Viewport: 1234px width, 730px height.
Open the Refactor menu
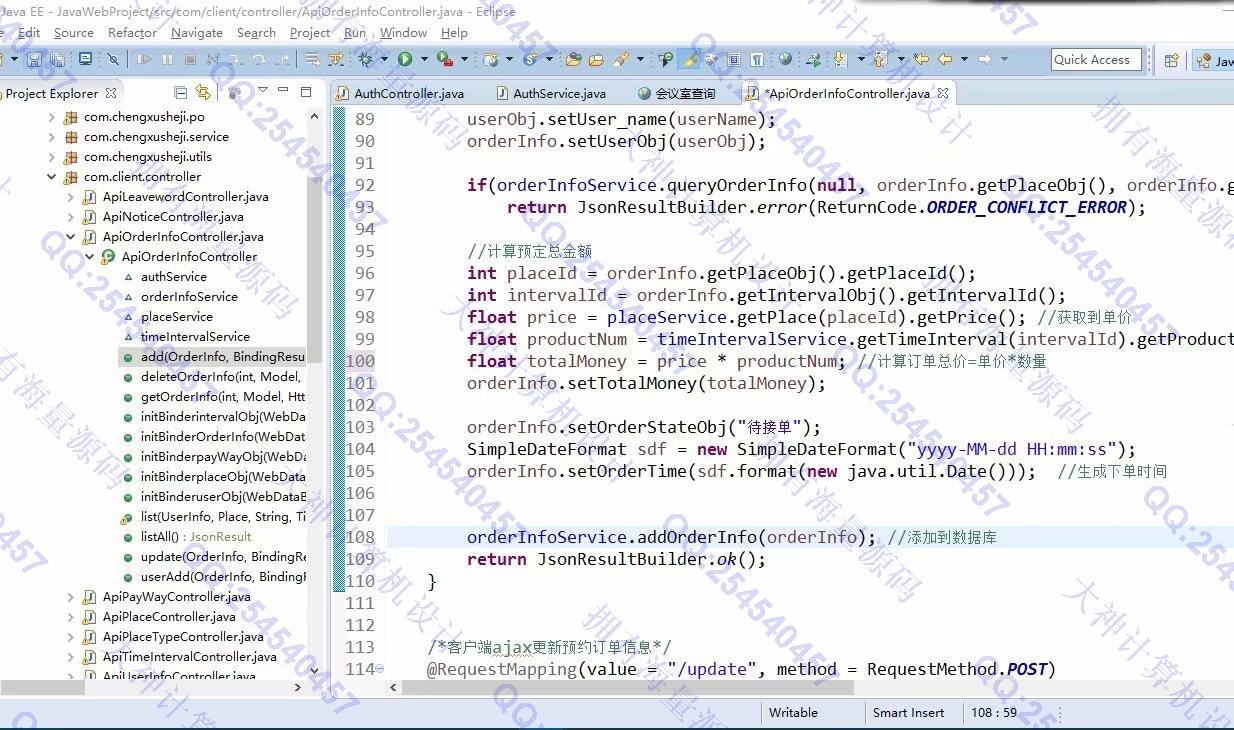[132, 33]
